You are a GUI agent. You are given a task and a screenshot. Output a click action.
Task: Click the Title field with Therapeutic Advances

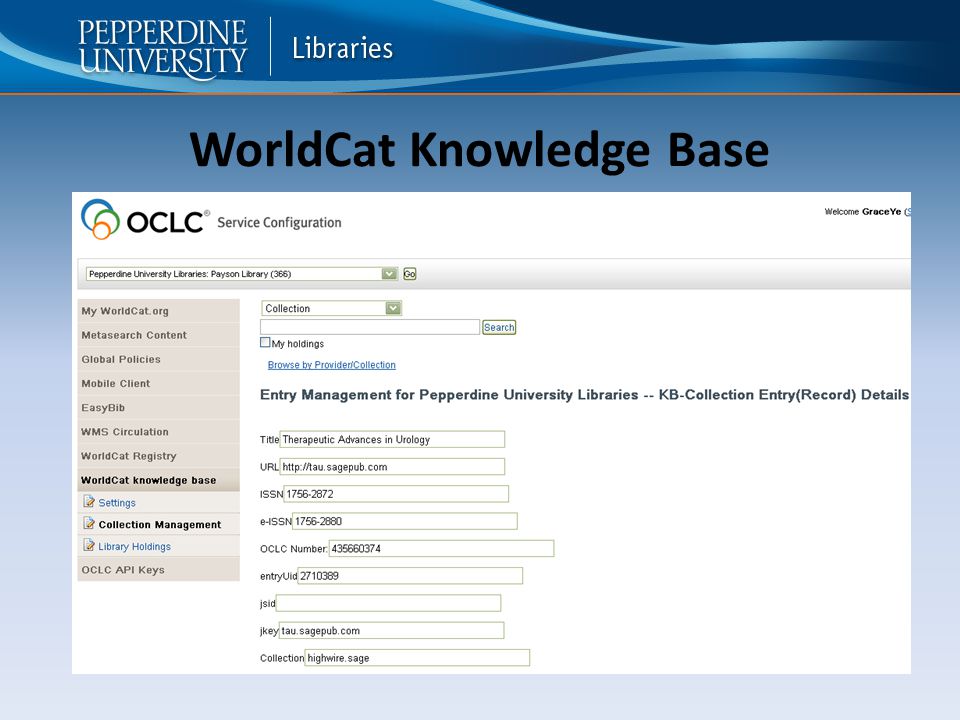pos(392,439)
